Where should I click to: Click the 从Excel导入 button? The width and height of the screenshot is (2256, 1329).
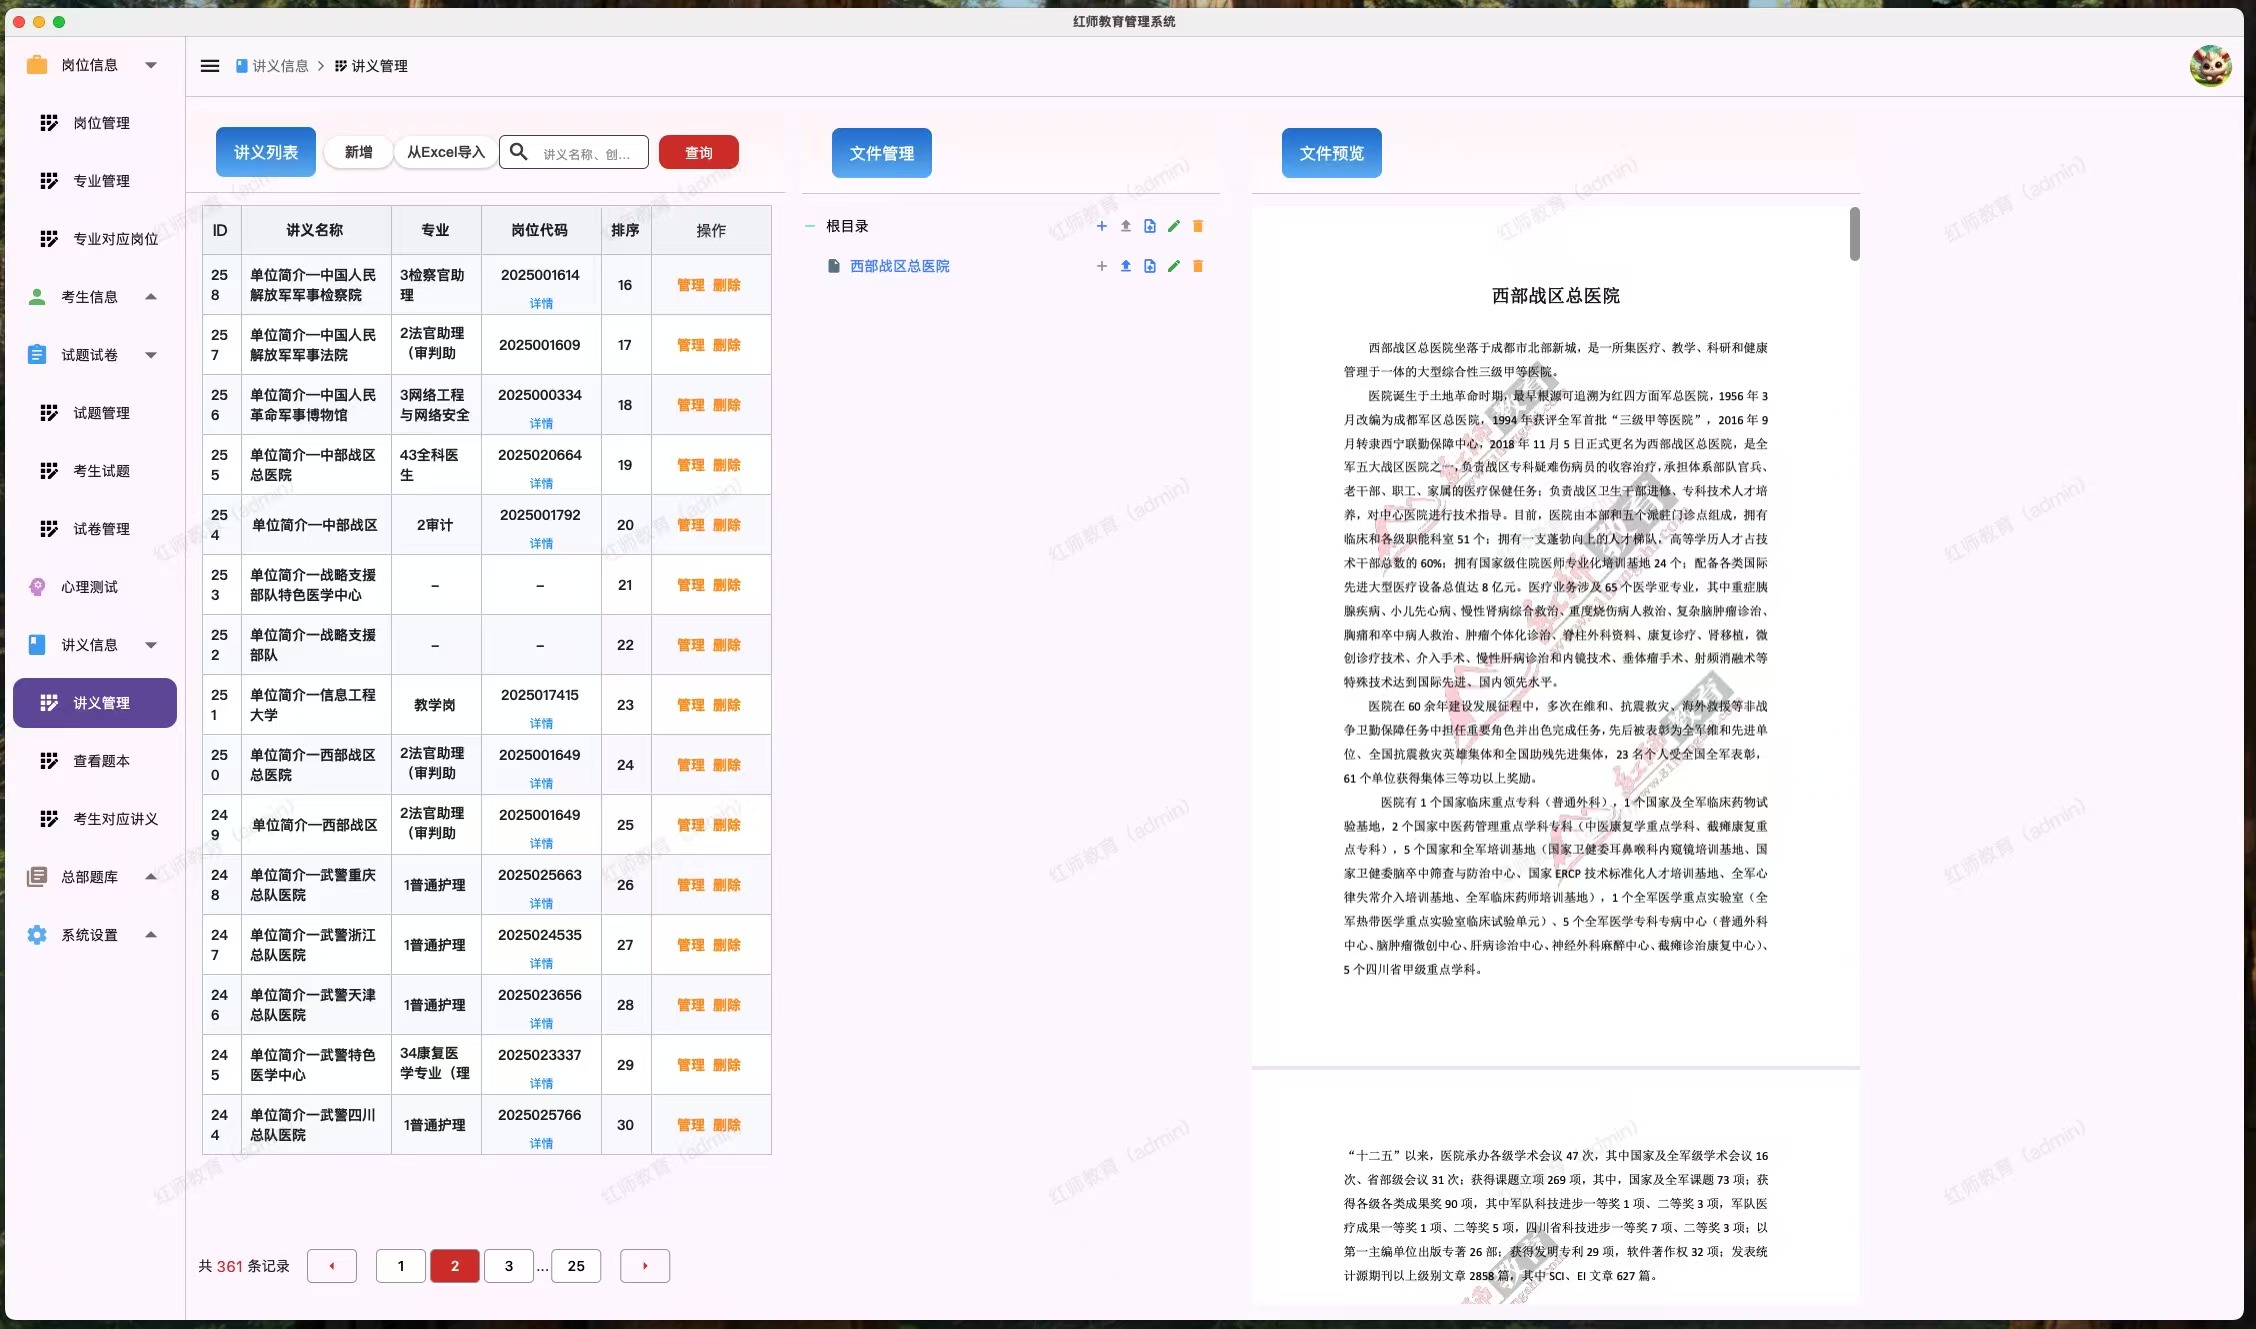coord(445,152)
